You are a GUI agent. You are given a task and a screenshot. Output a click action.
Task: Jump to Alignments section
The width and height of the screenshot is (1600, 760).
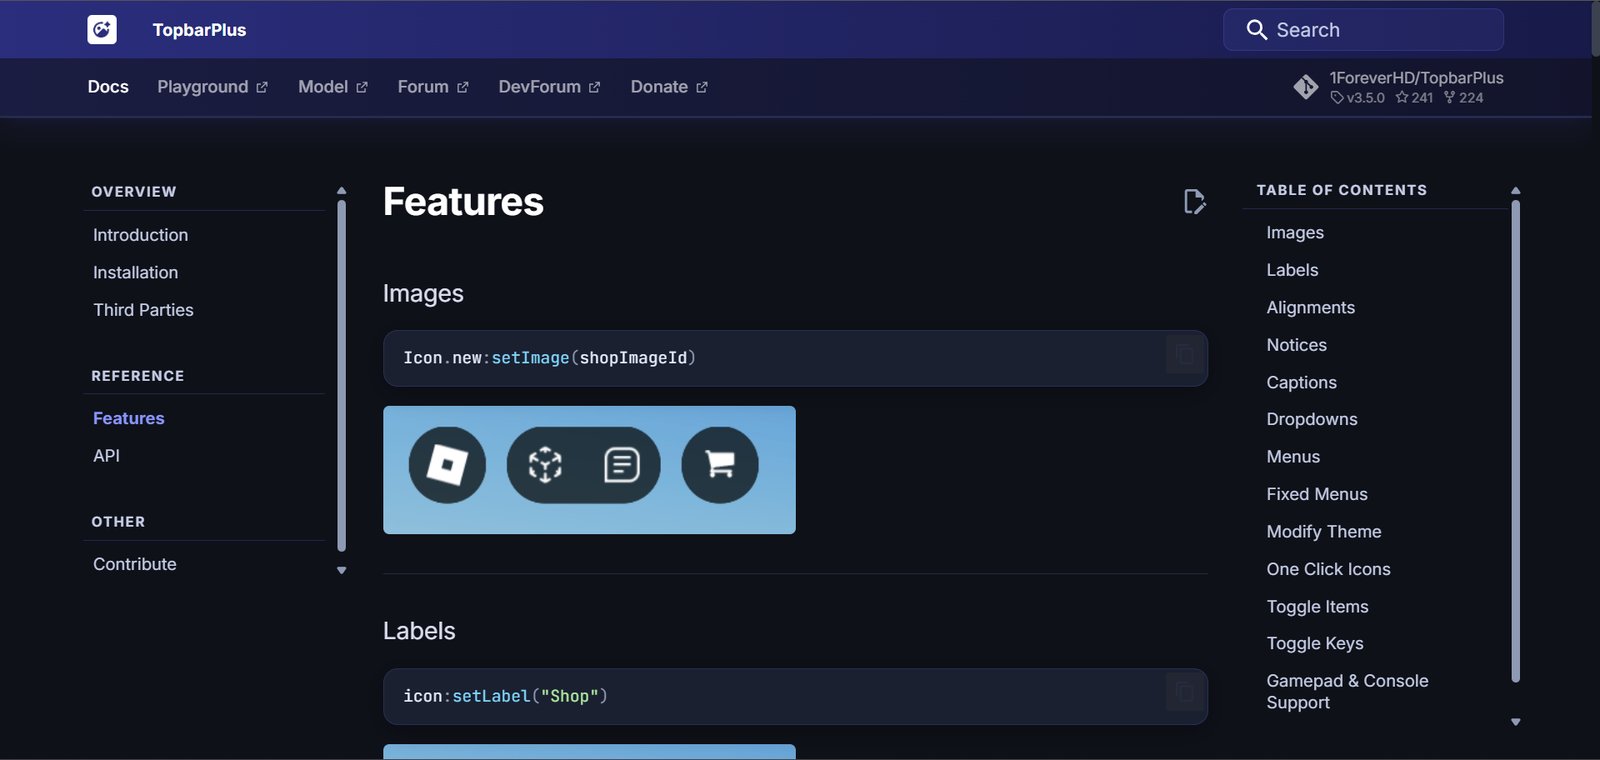pyautogui.click(x=1310, y=307)
